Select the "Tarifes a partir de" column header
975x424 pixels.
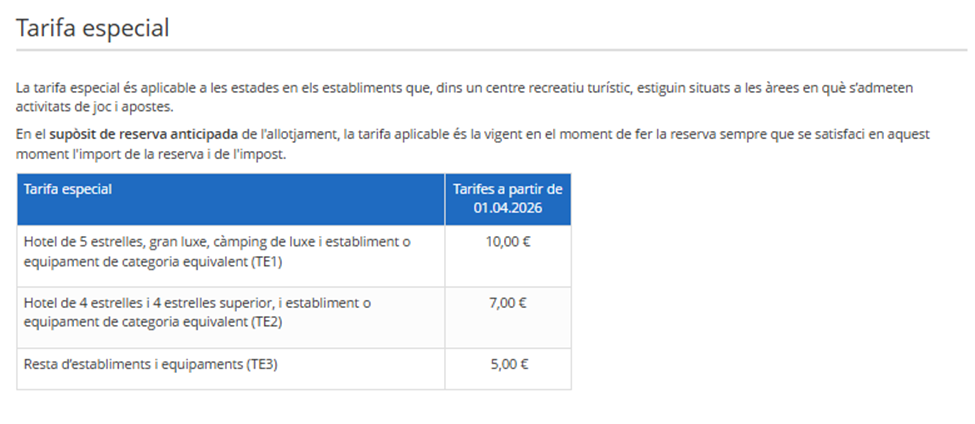[508, 189]
